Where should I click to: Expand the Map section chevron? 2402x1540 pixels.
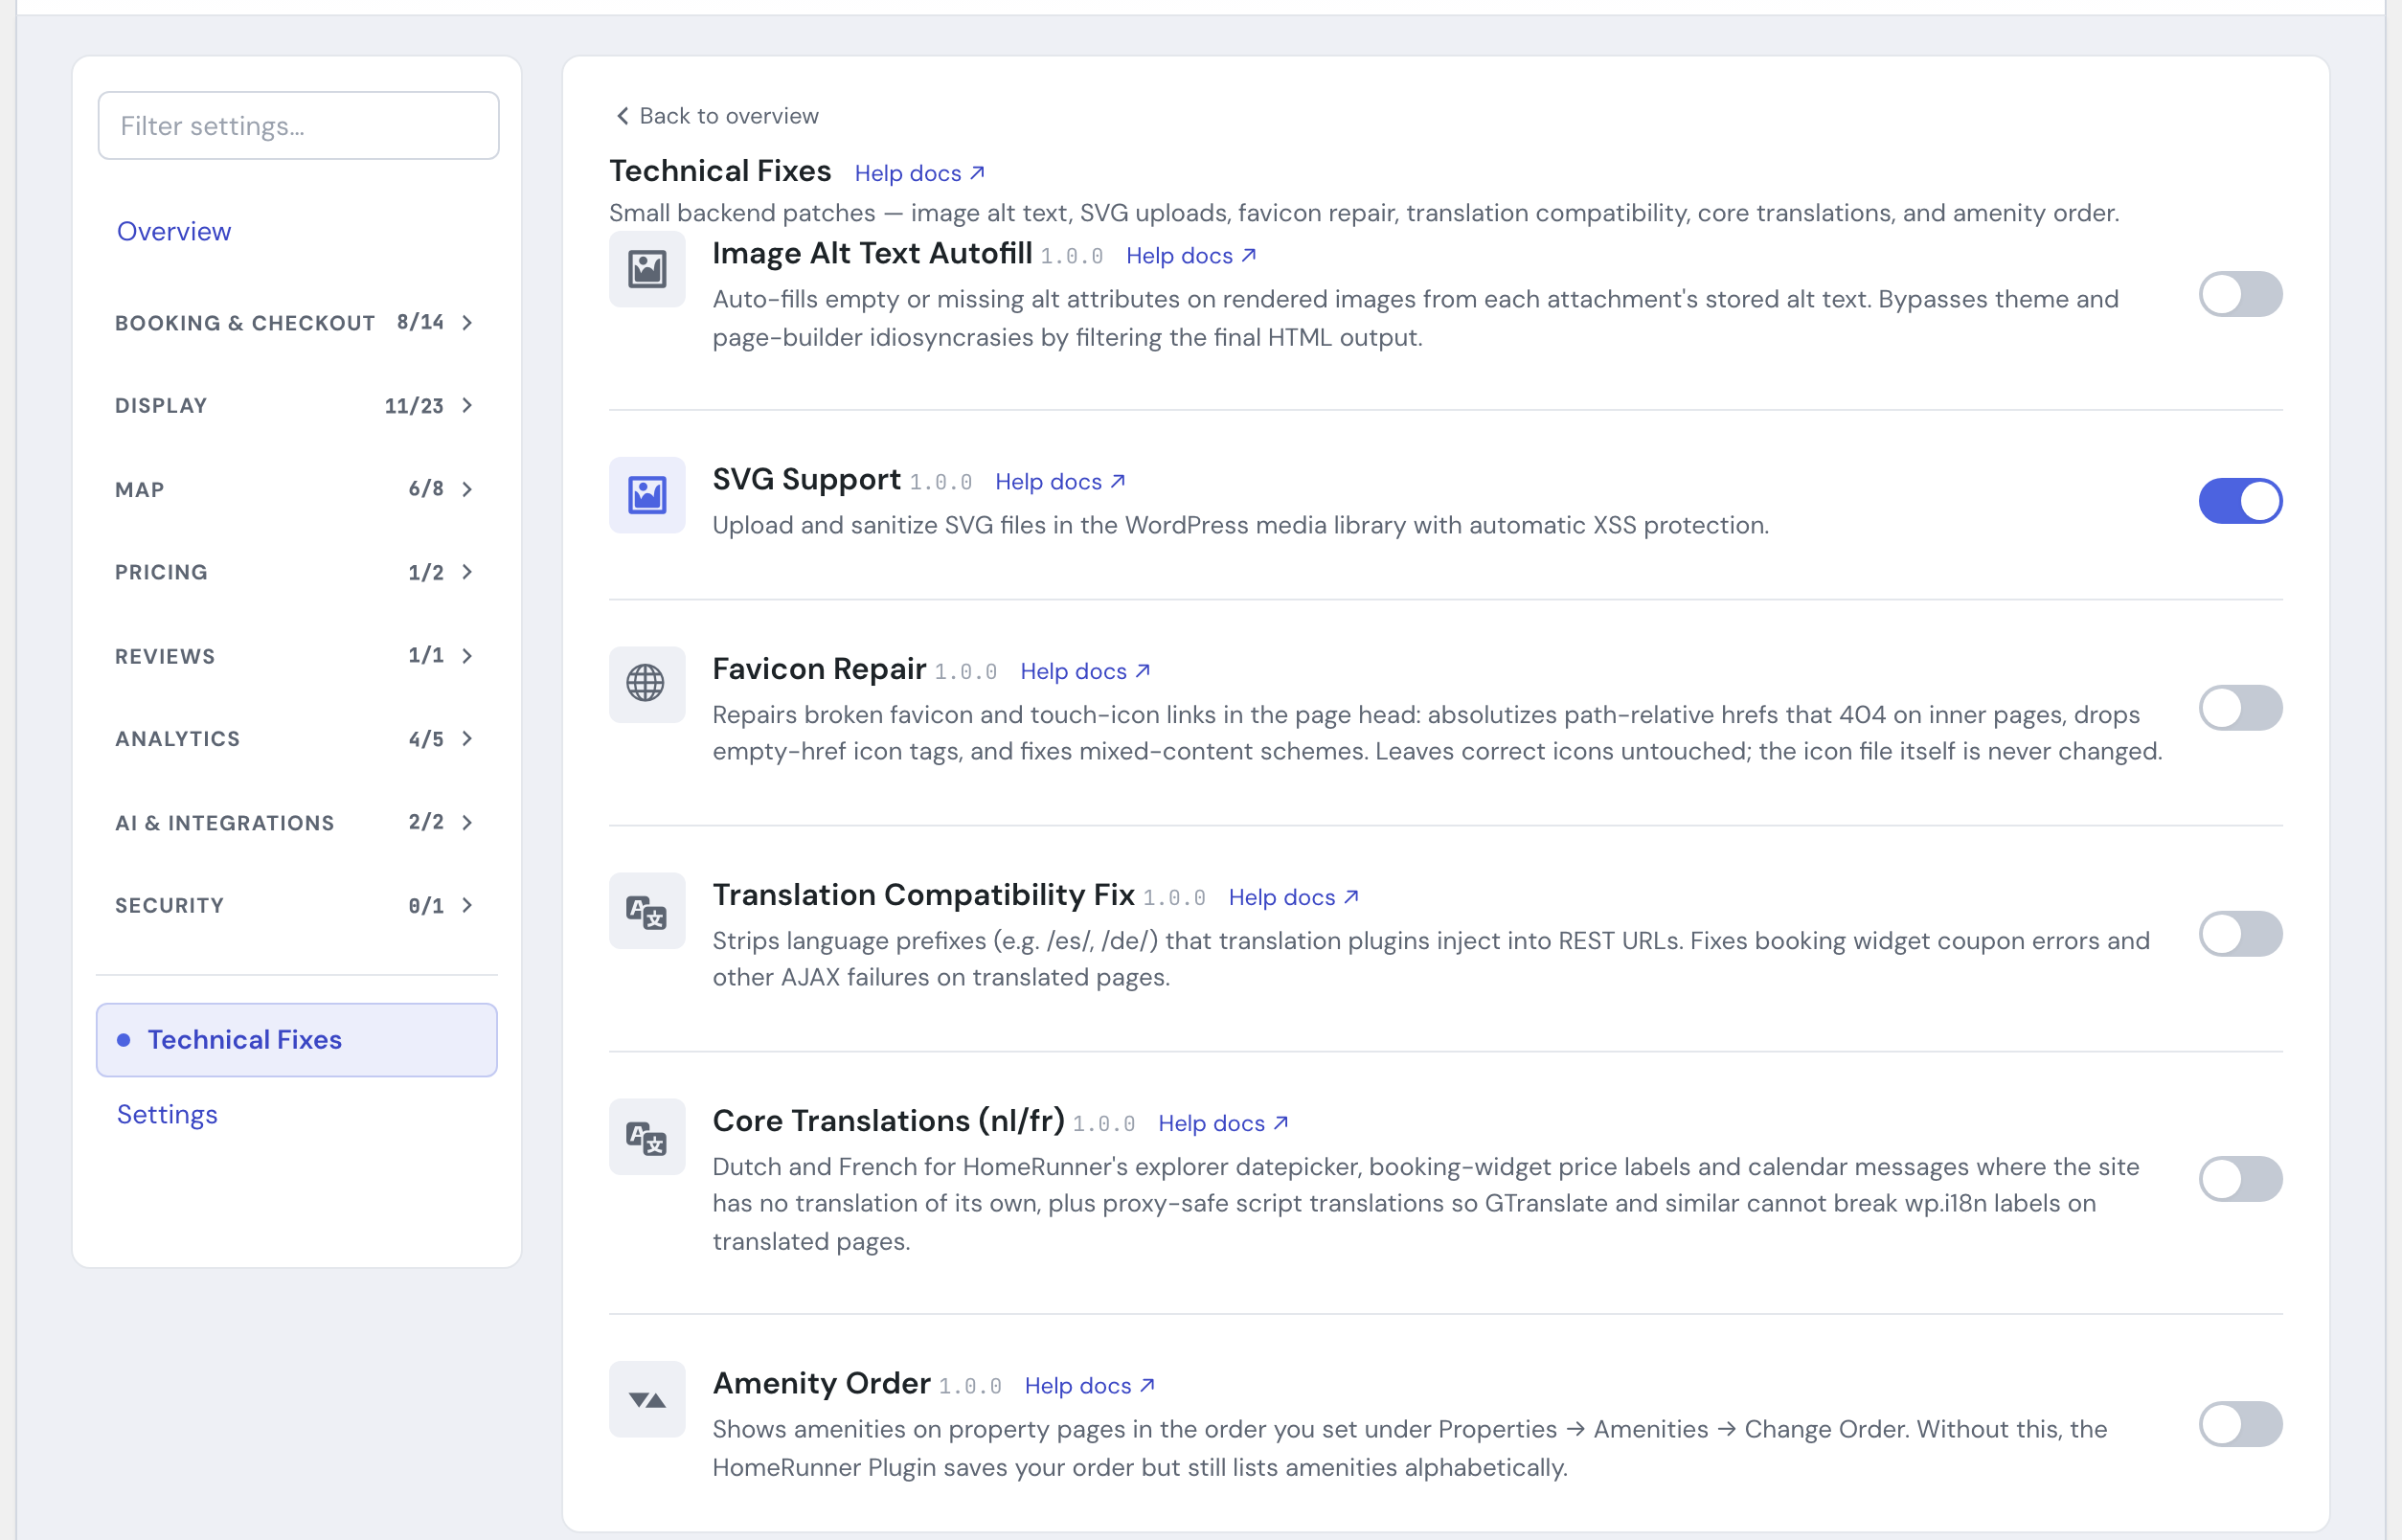[x=467, y=489]
